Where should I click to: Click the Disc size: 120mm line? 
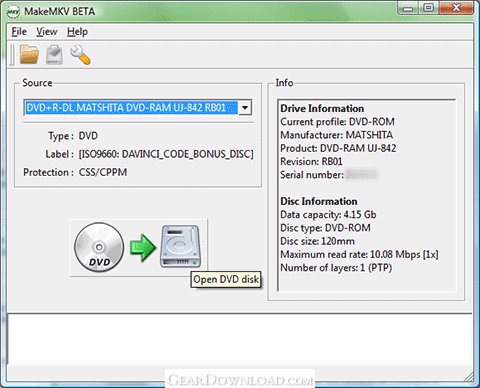click(317, 241)
